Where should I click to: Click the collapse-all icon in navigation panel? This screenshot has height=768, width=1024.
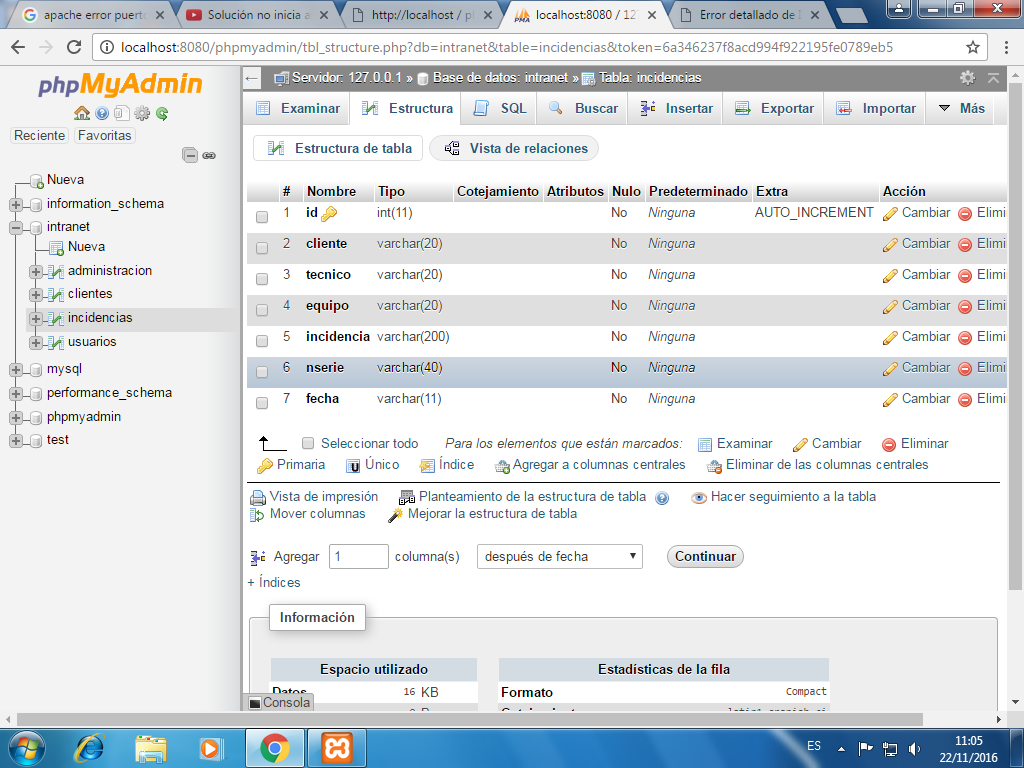coord(190,155)
